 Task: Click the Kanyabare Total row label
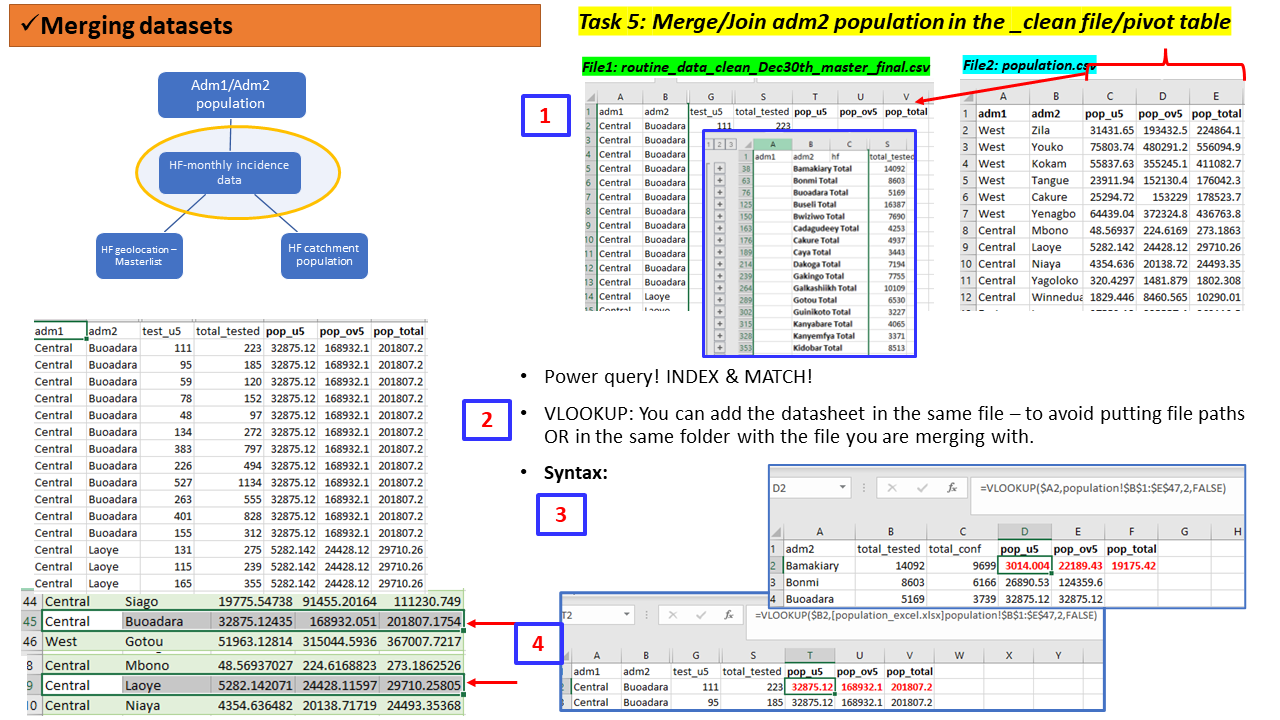tap(823, 324)
